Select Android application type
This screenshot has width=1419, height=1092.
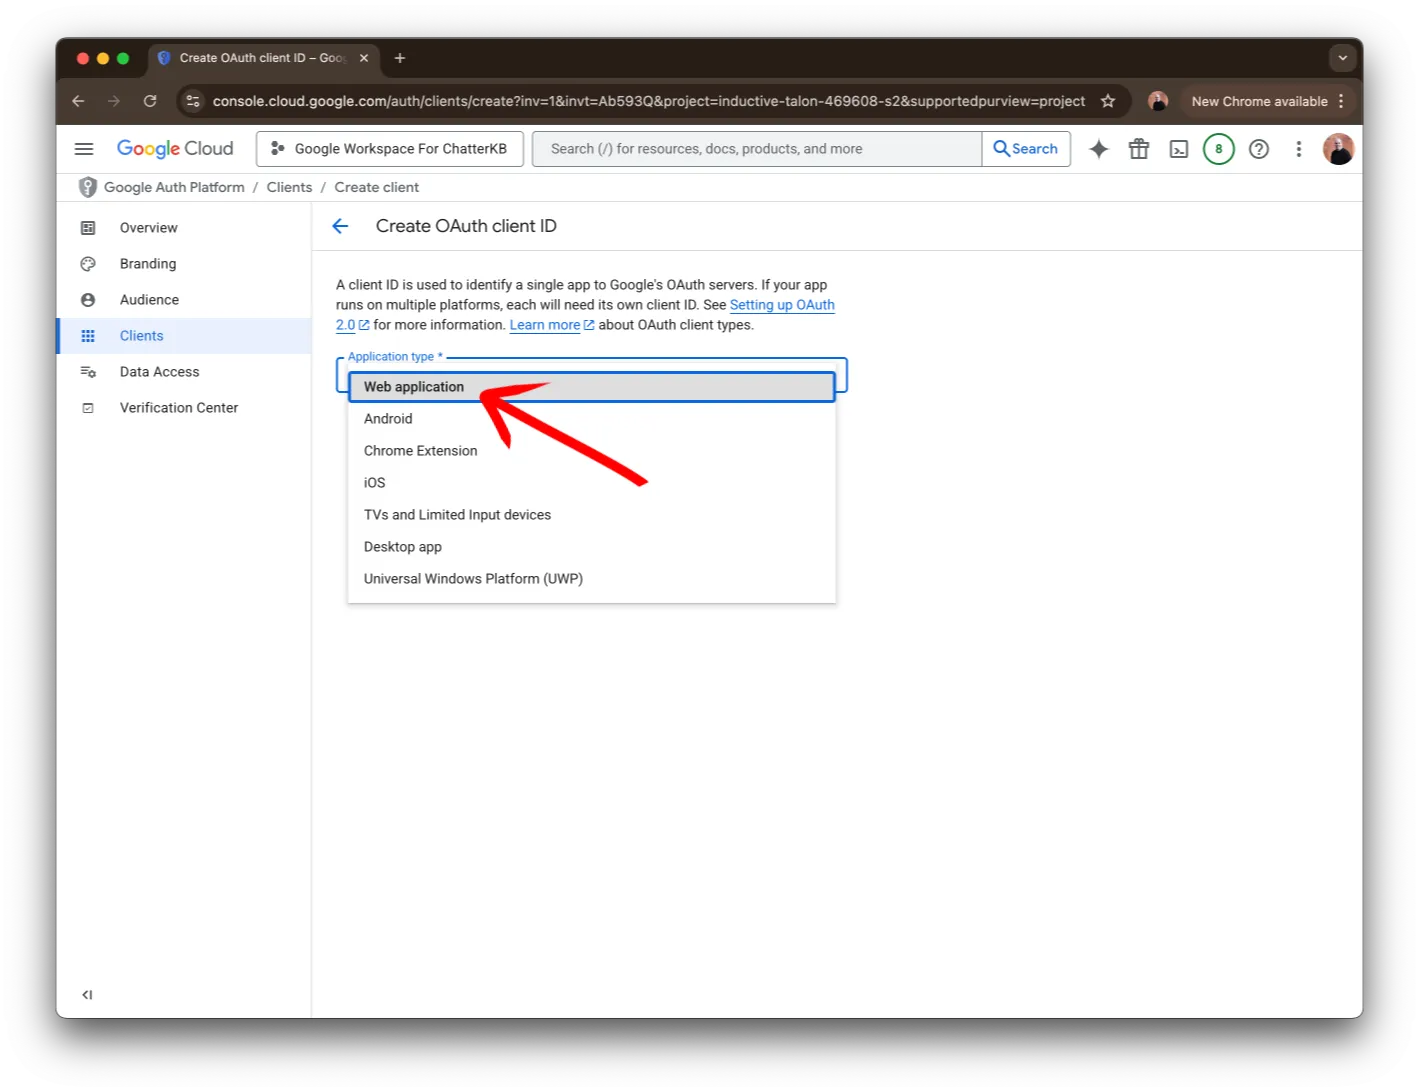(x=592, y=419)
